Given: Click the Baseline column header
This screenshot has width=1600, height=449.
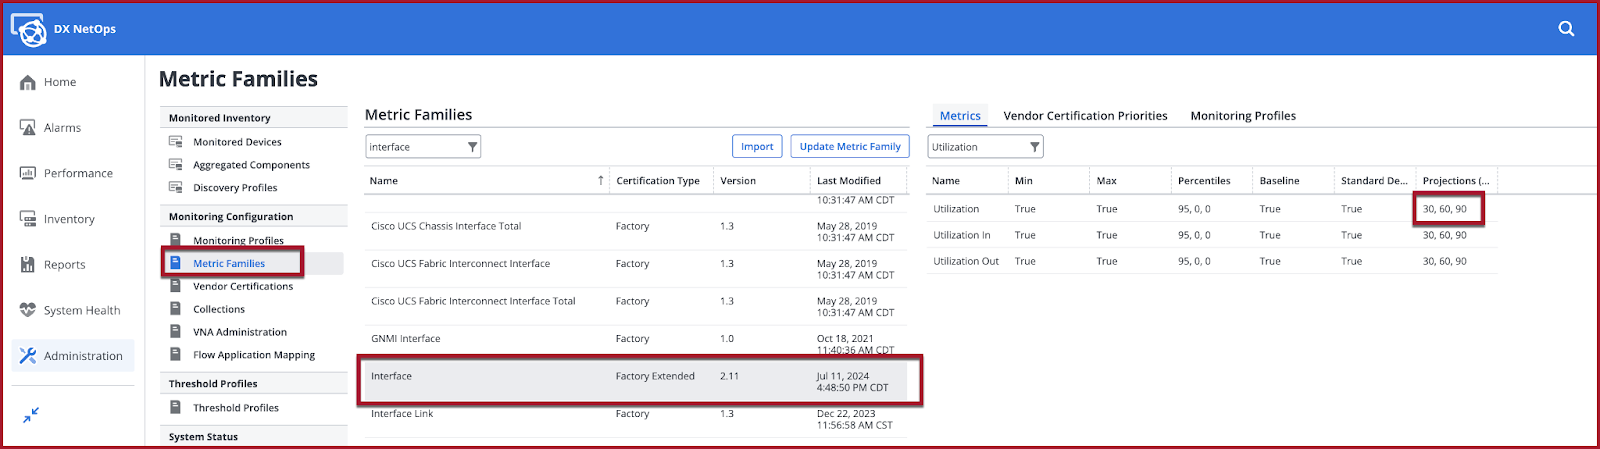Looking at the screenshot, I should [x=1279, y=181].
